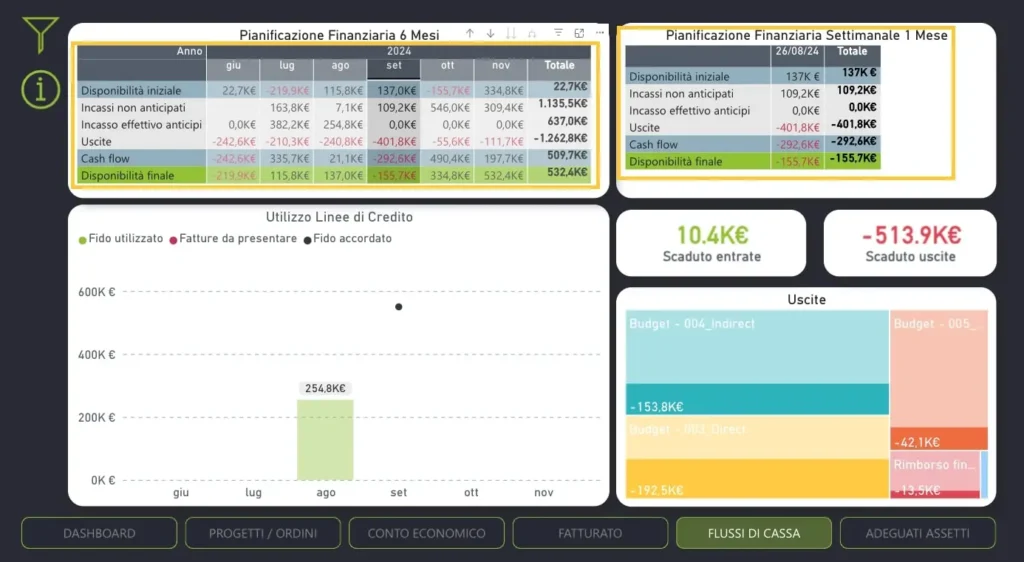Viewport: 1024px width, 562px height.
Task: Click the black Fido accordato dot at set
Action: pyautogui.click(x=398, y=307)
